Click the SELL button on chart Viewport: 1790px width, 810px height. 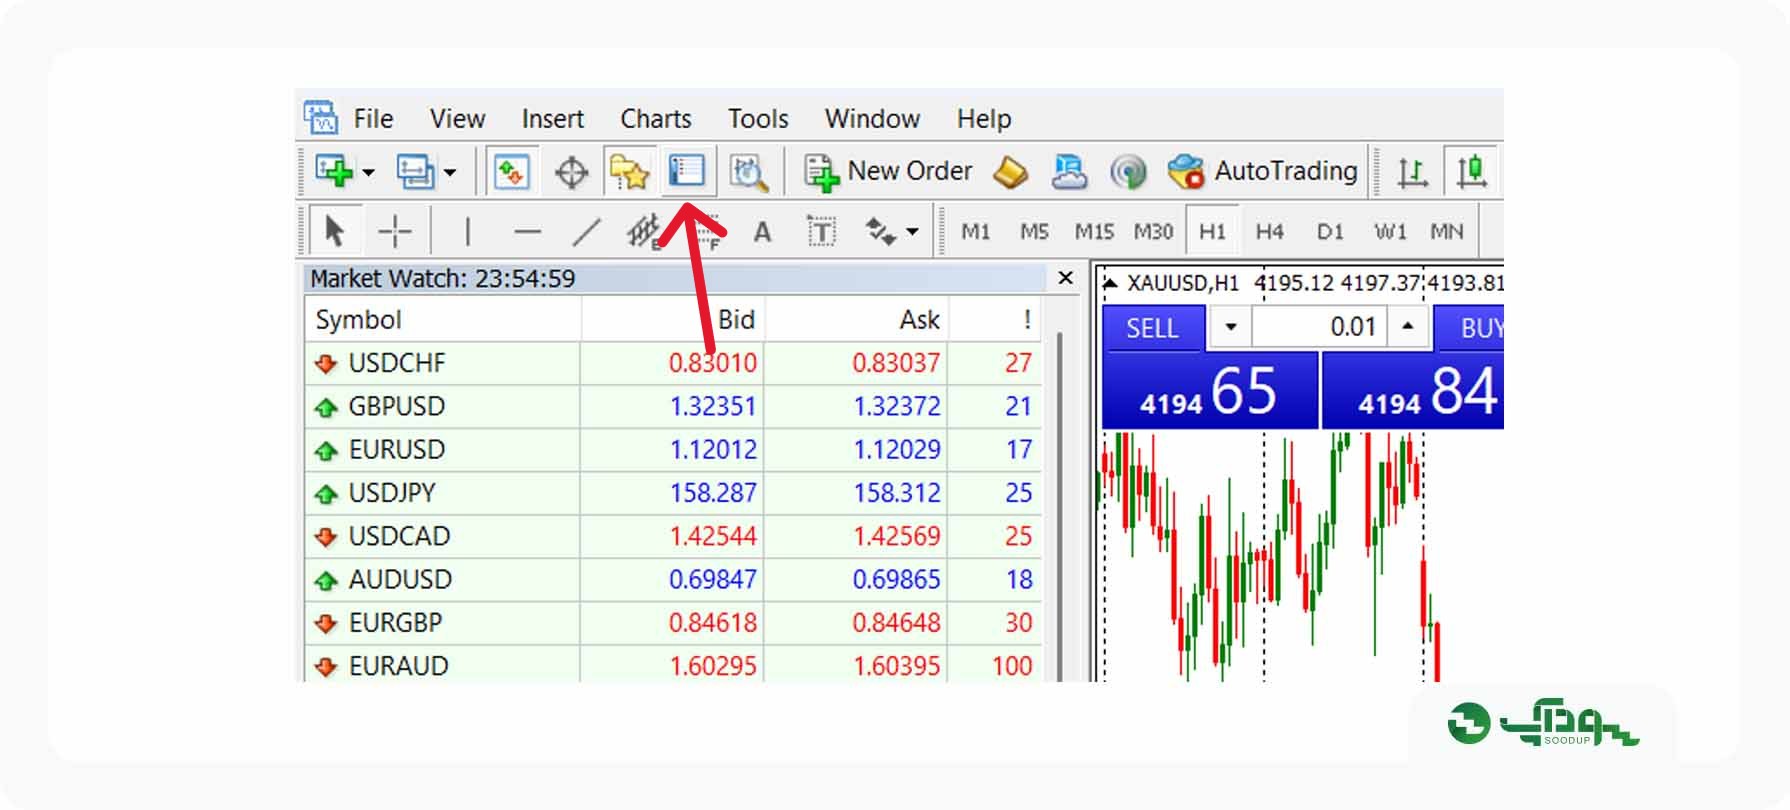(x=1153, y=328)
